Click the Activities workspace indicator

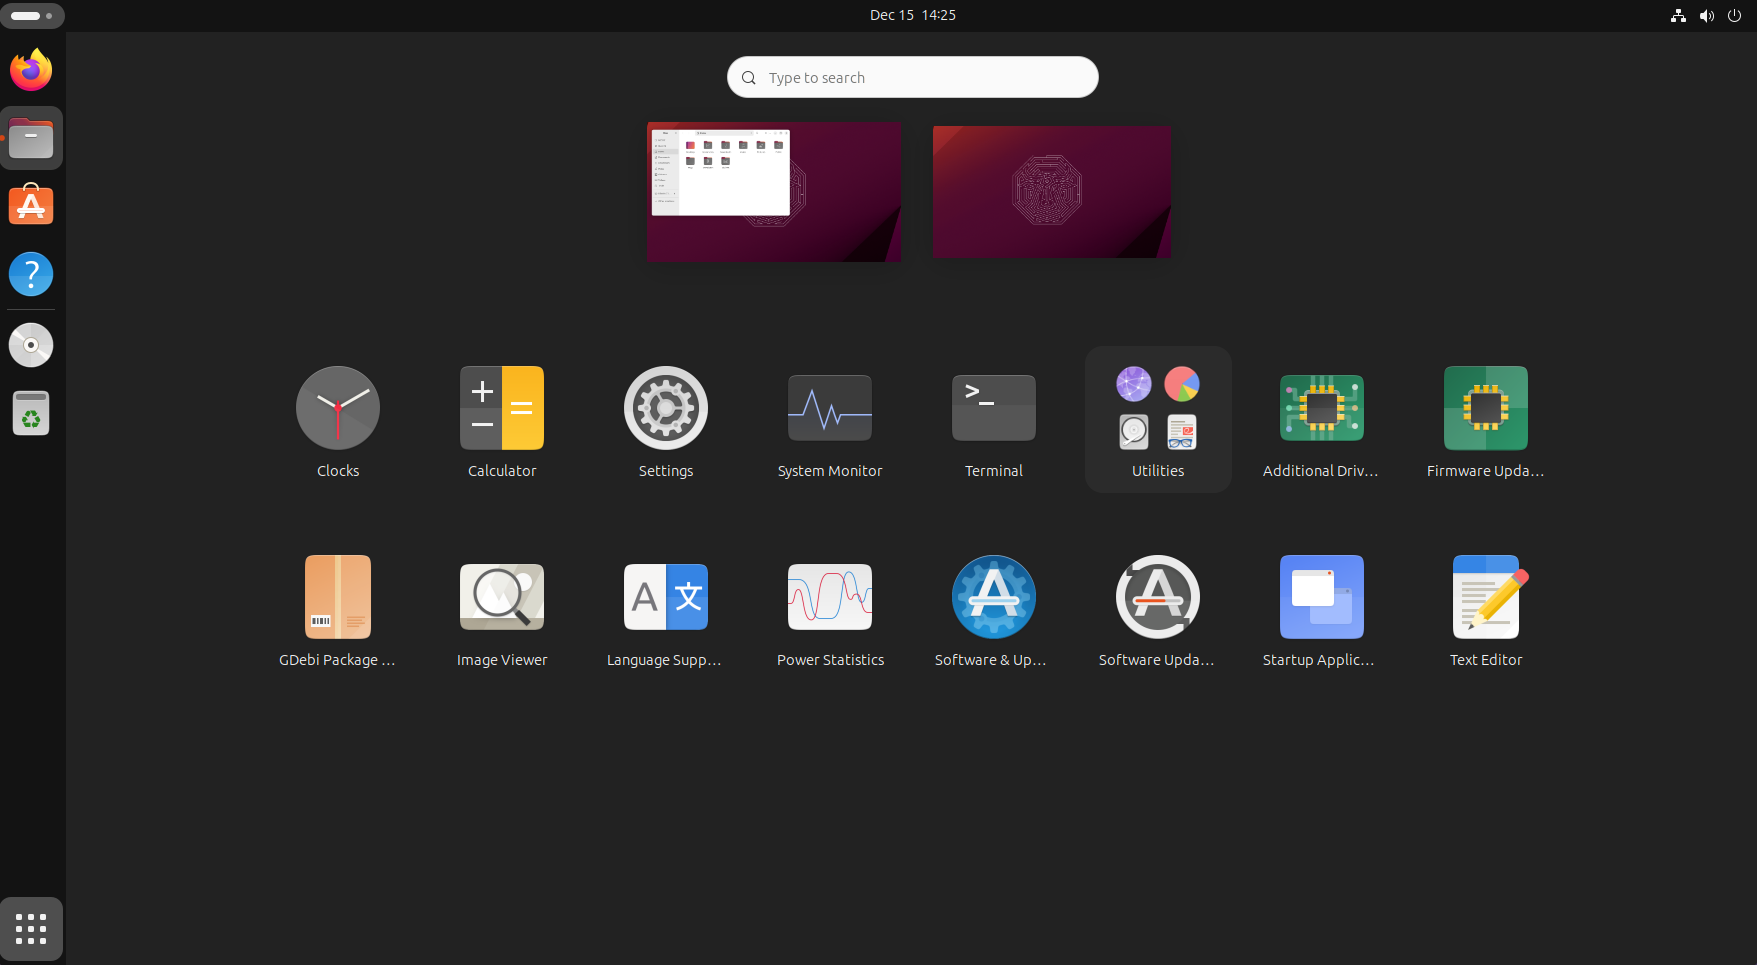[32, 15]
